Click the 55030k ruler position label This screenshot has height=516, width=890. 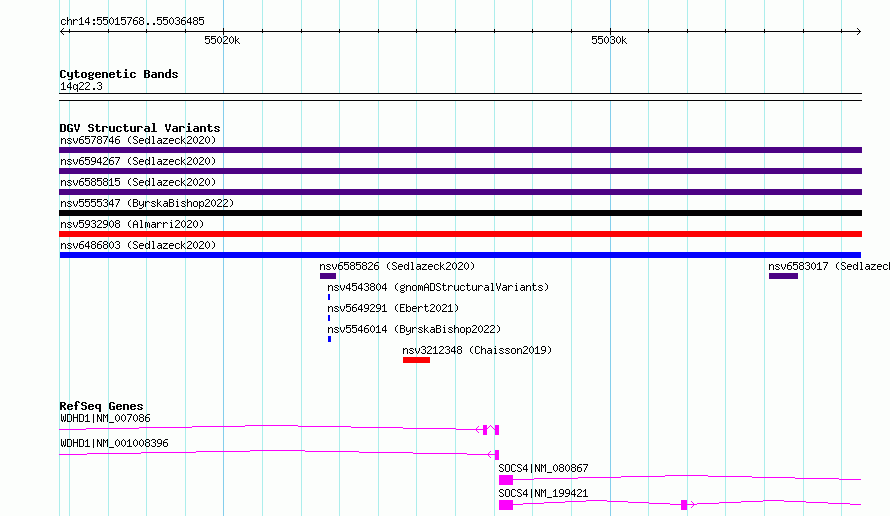point(609,40)
